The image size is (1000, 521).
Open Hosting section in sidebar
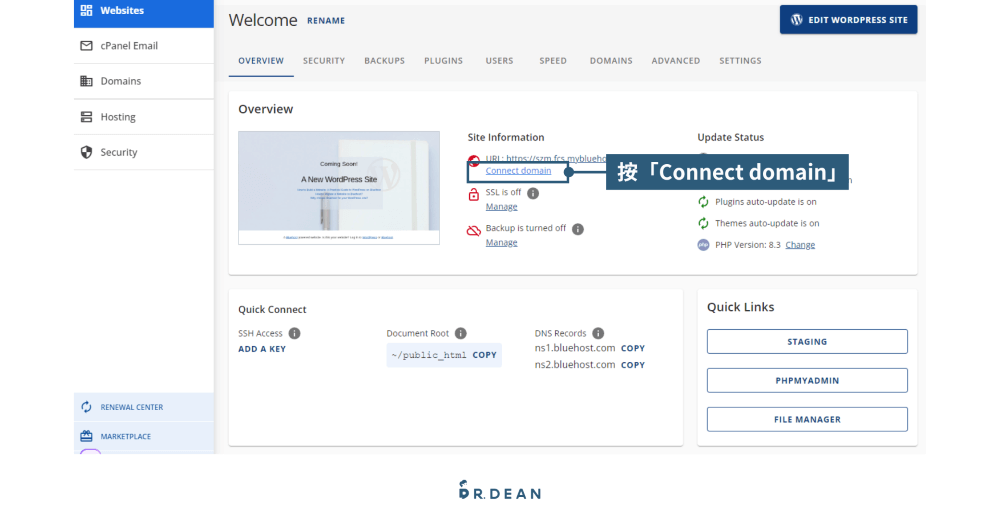117,117
